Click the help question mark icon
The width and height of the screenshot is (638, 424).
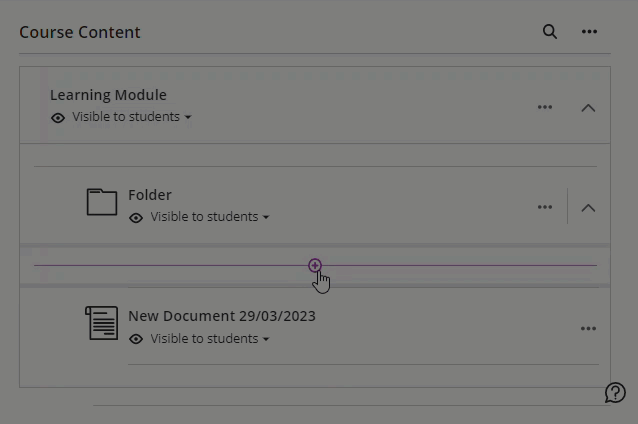point(615,392)
